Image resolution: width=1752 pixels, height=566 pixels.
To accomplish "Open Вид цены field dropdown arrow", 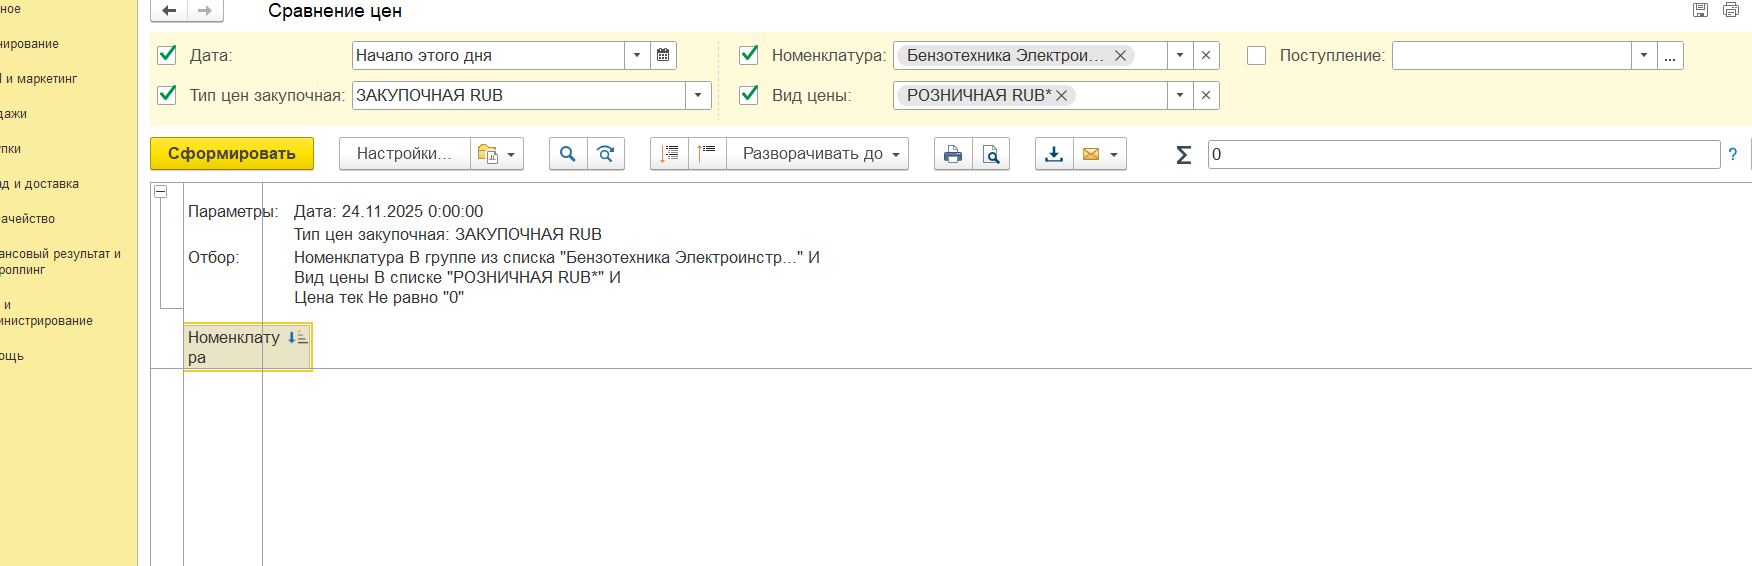I will point(1180,95).
